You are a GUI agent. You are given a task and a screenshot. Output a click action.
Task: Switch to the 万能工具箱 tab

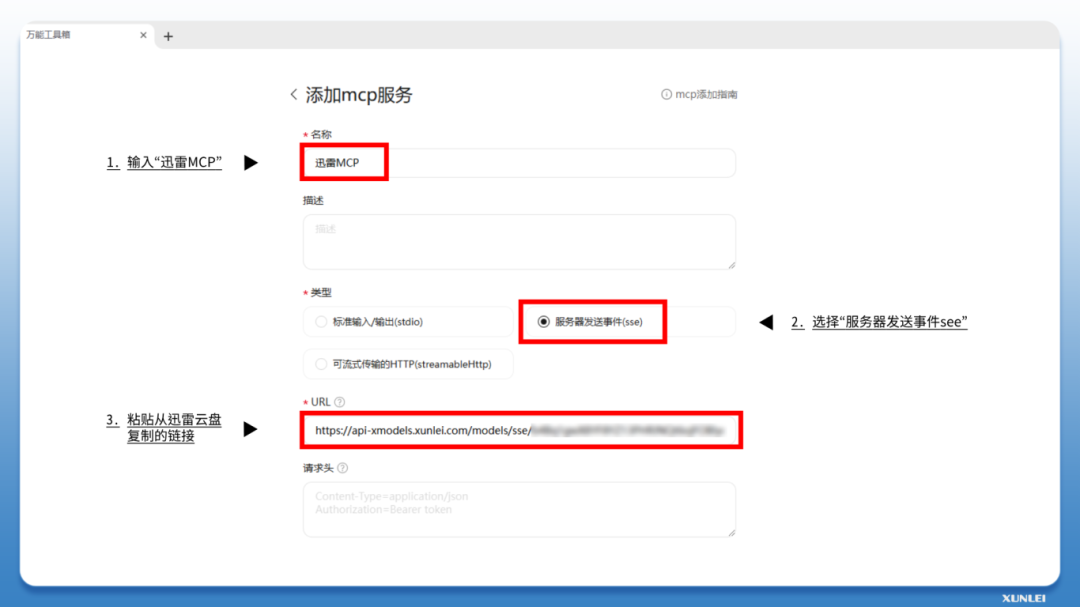pos(70,35)
